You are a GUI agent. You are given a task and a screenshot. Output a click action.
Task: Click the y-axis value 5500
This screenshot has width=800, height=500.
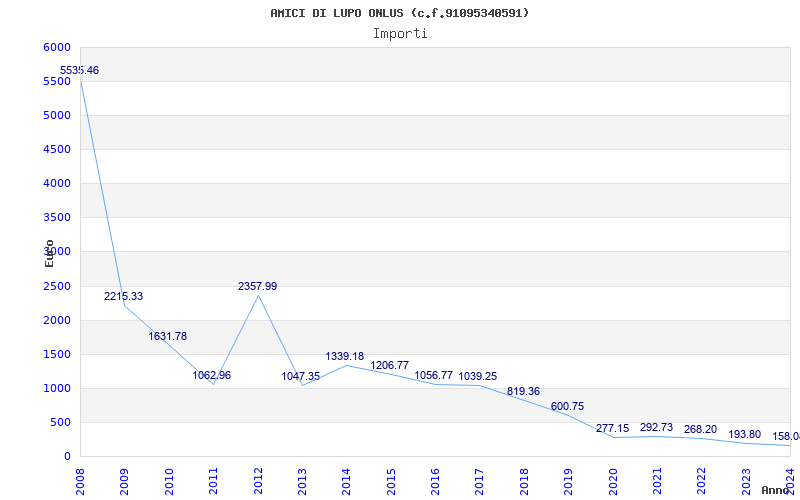coord(57,82)
